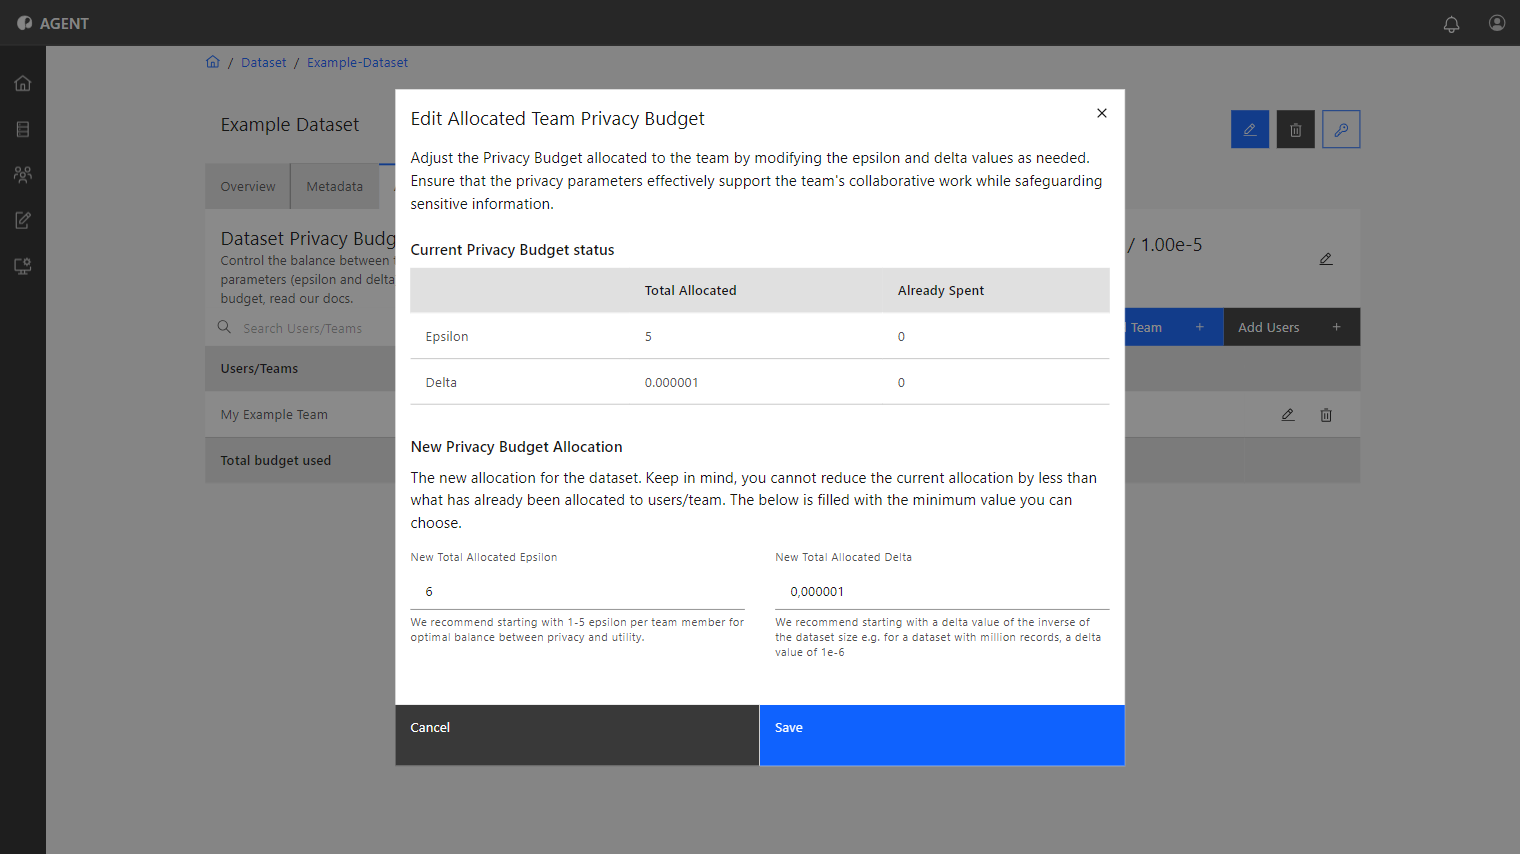1520x854 pixels.
Task: Open the edit note icon in the sidebar
Action: tap(23, 220)
